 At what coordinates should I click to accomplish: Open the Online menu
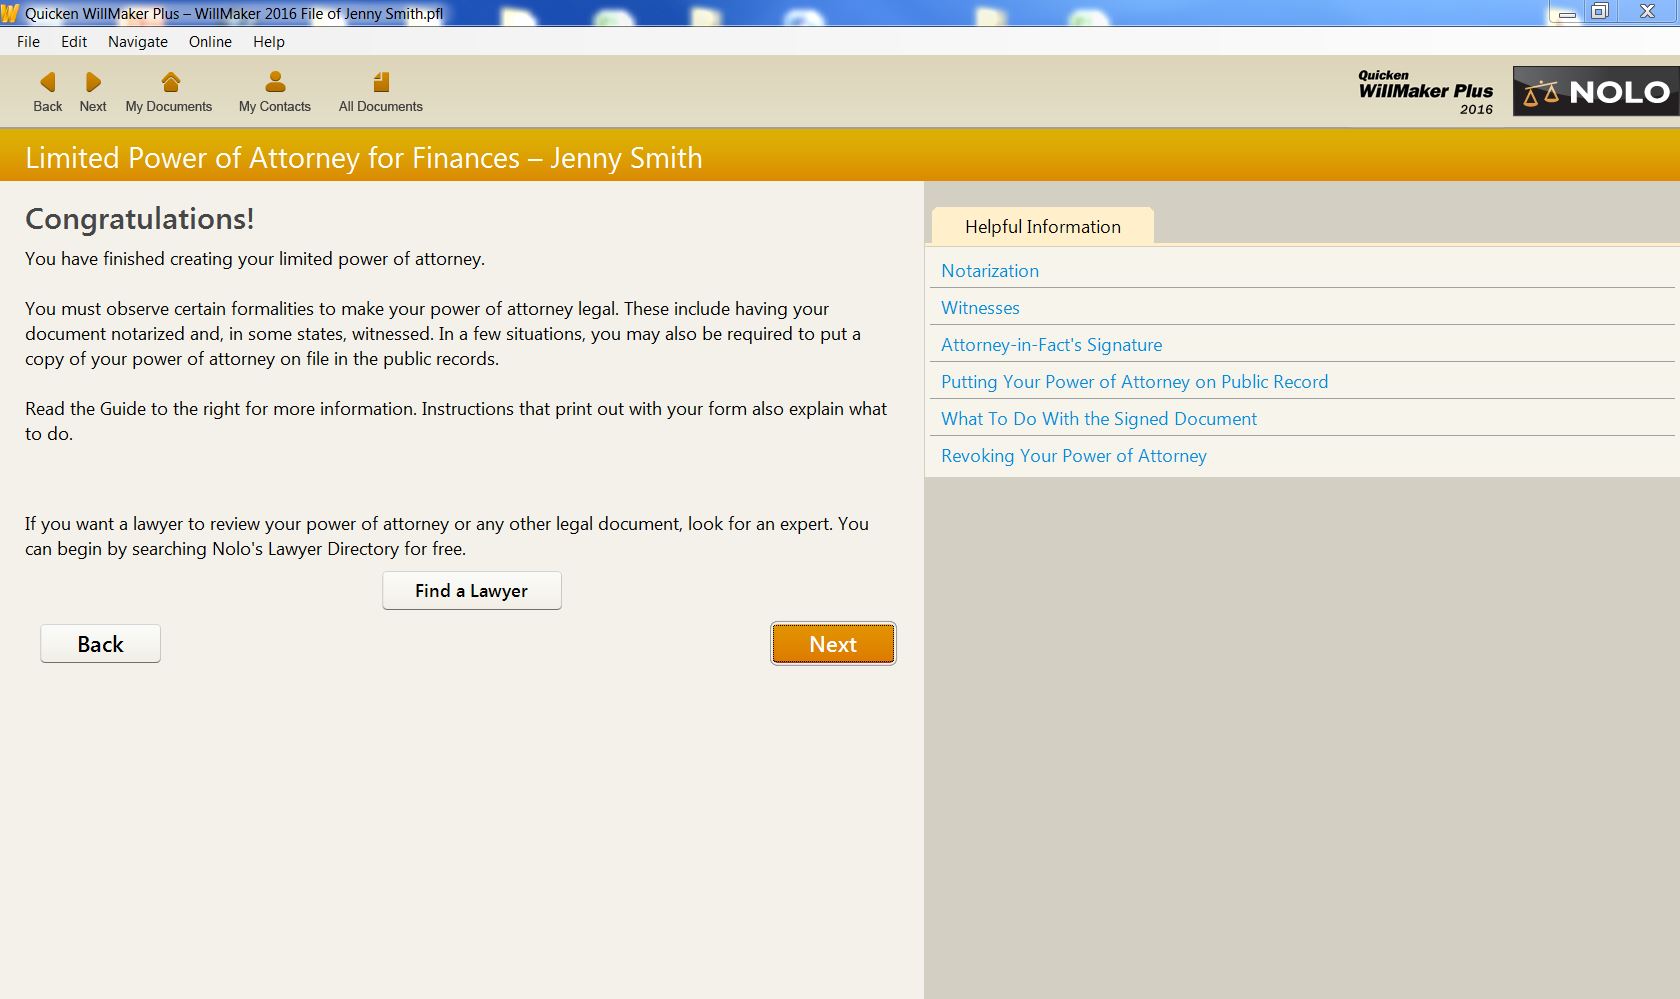click(209, 42)
